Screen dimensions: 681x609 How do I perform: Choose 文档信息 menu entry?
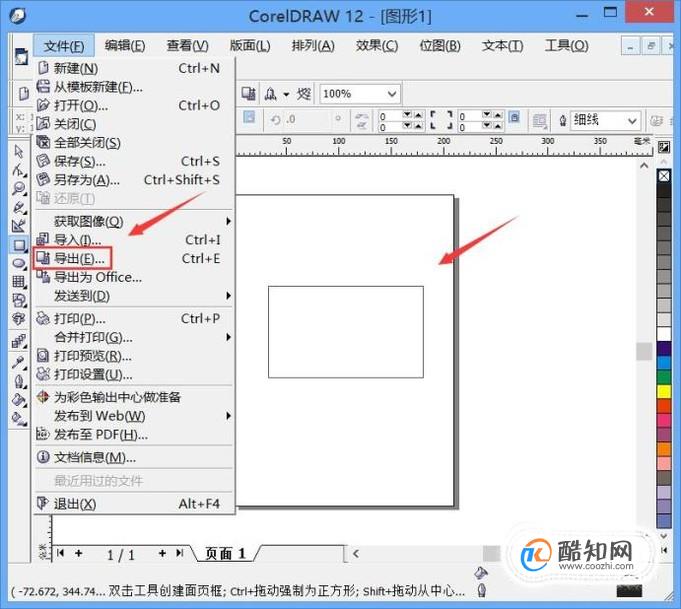point(134,457)
